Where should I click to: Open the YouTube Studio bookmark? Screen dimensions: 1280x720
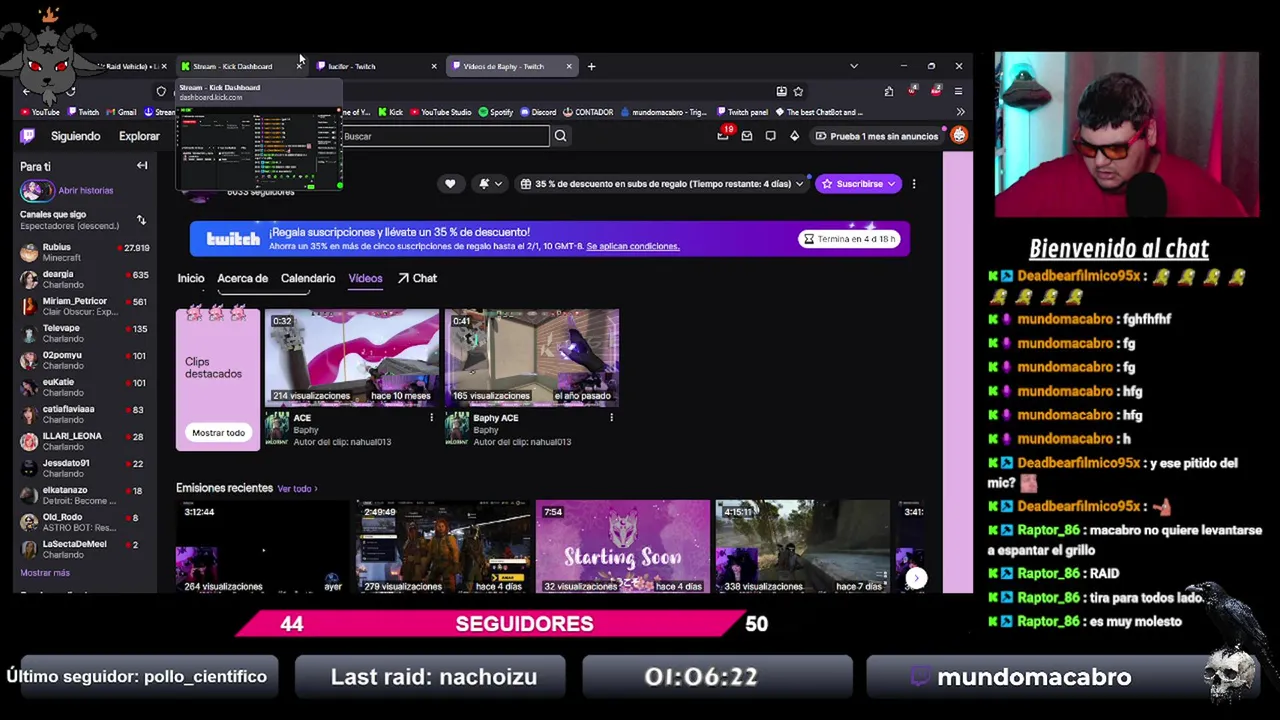440,112
